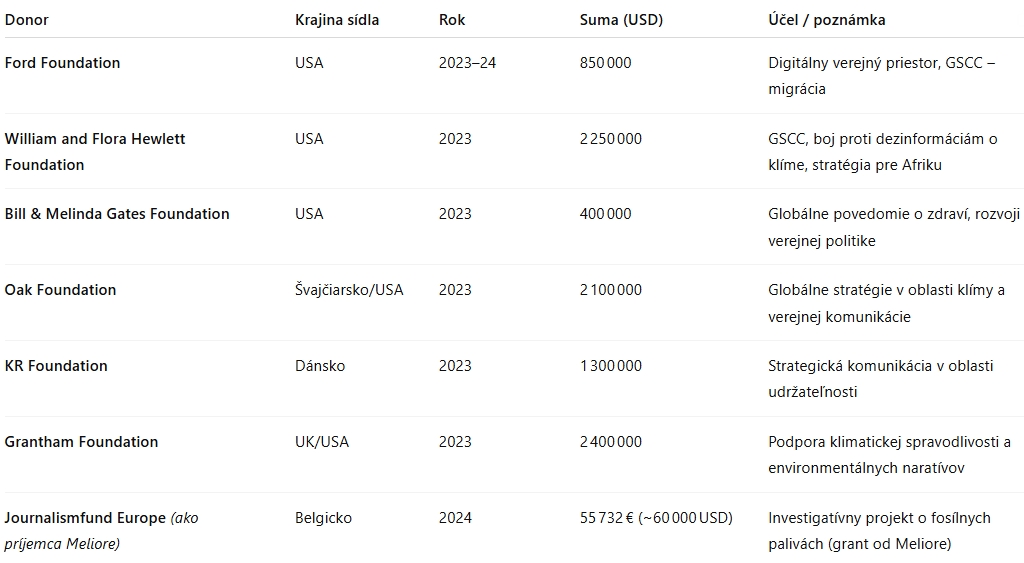Click Bill & Melinda Gates Foundation cell
This screenshot has width=1024, height=563.
coord(117,214)
